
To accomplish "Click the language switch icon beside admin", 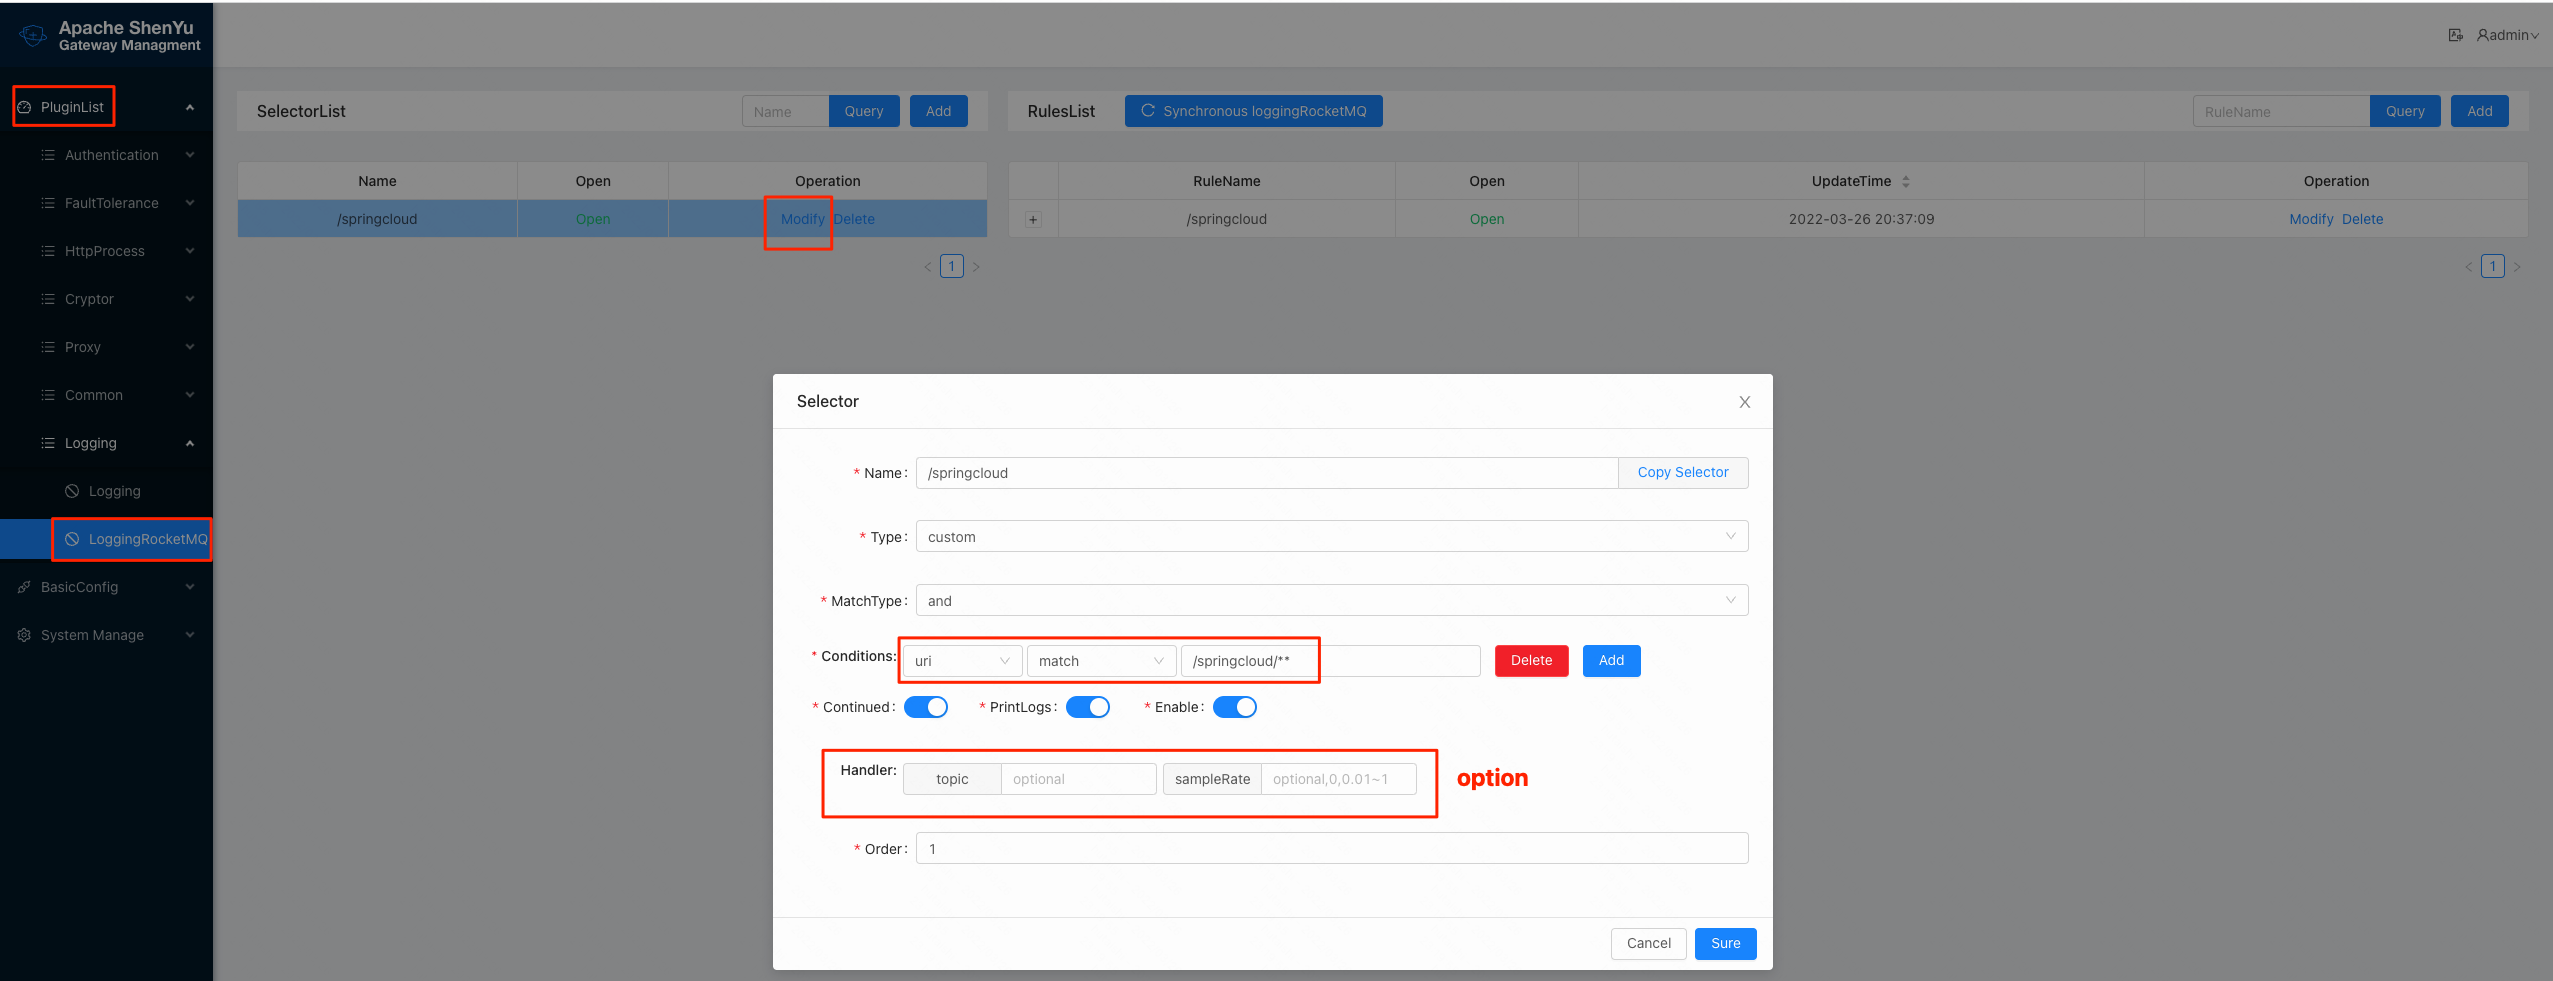I will click(2455, 35).
